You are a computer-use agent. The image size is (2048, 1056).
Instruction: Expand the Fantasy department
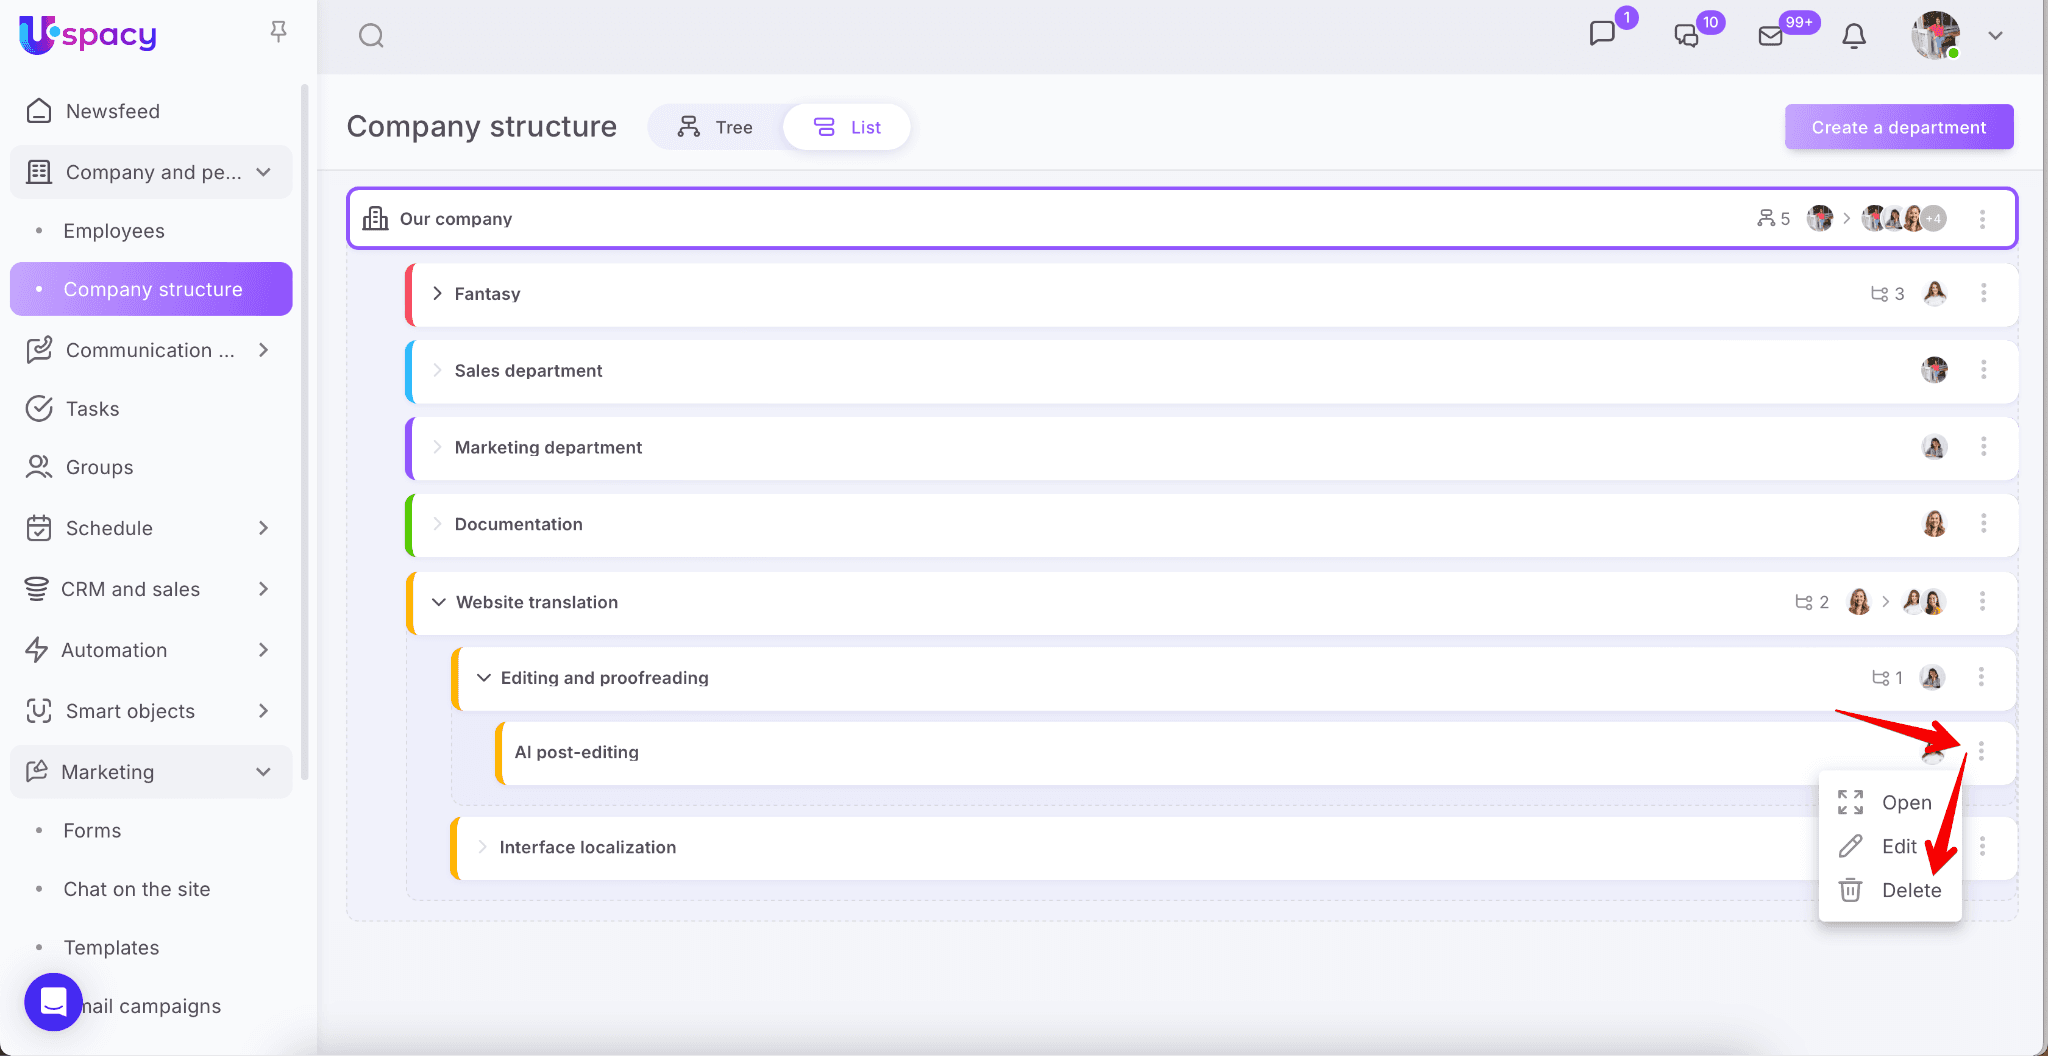[x=437, y=293]
